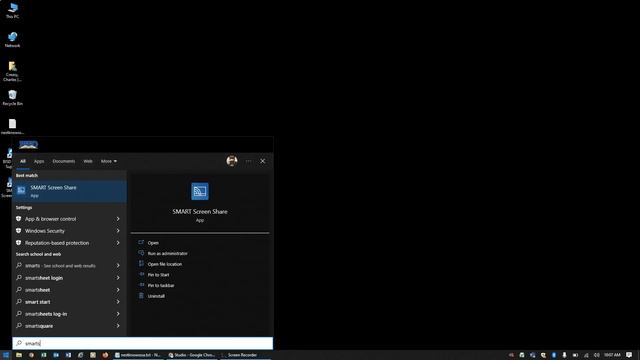Click the Bluetooth tray icon
Screen dimensions: 640x360
[x=554, y=355]
